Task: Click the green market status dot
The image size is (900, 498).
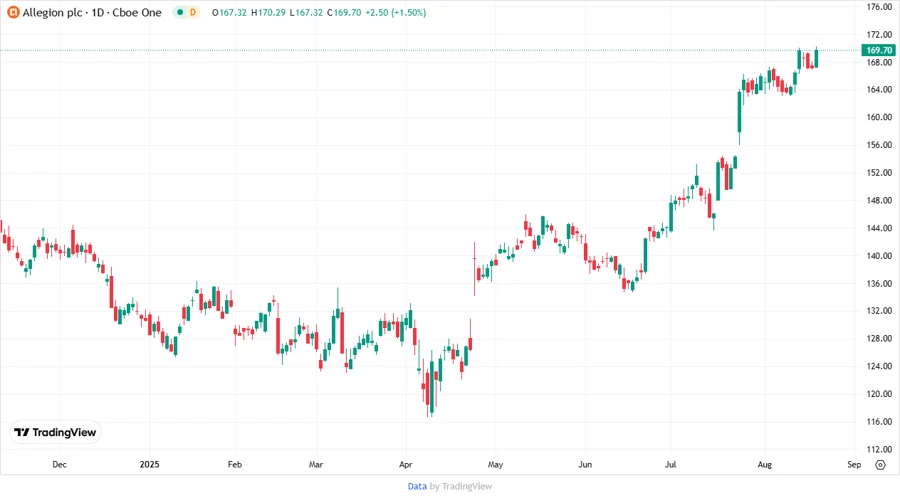Action: pyautogui.click(x=178, y=13)
